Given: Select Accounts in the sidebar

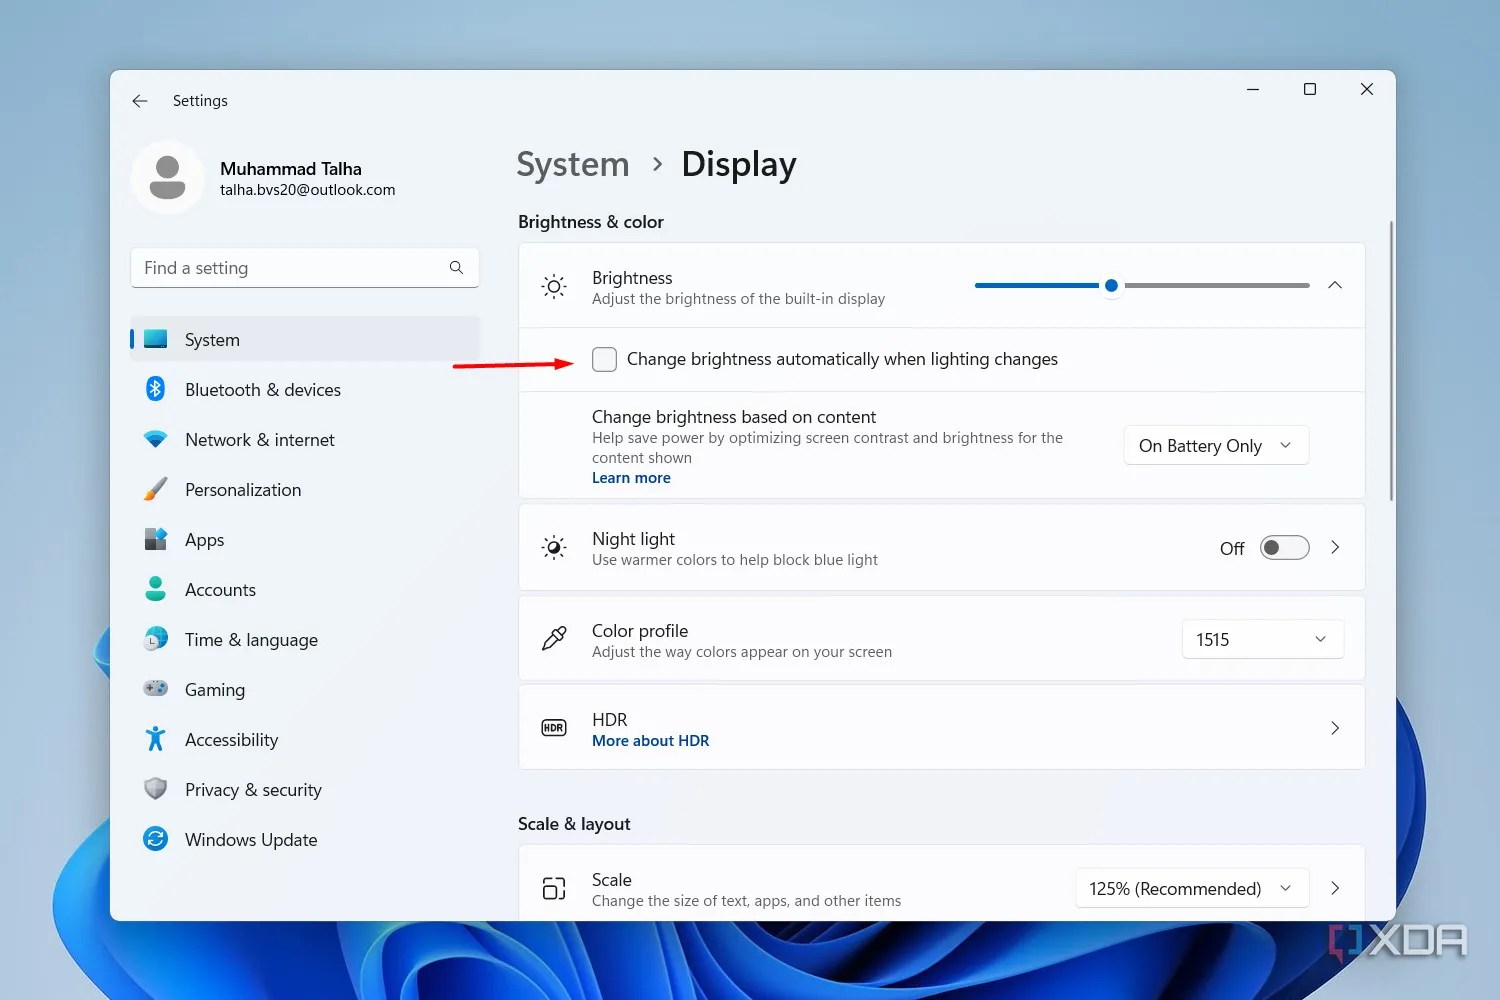Looking at the screenshot, I should click(220, 589).
